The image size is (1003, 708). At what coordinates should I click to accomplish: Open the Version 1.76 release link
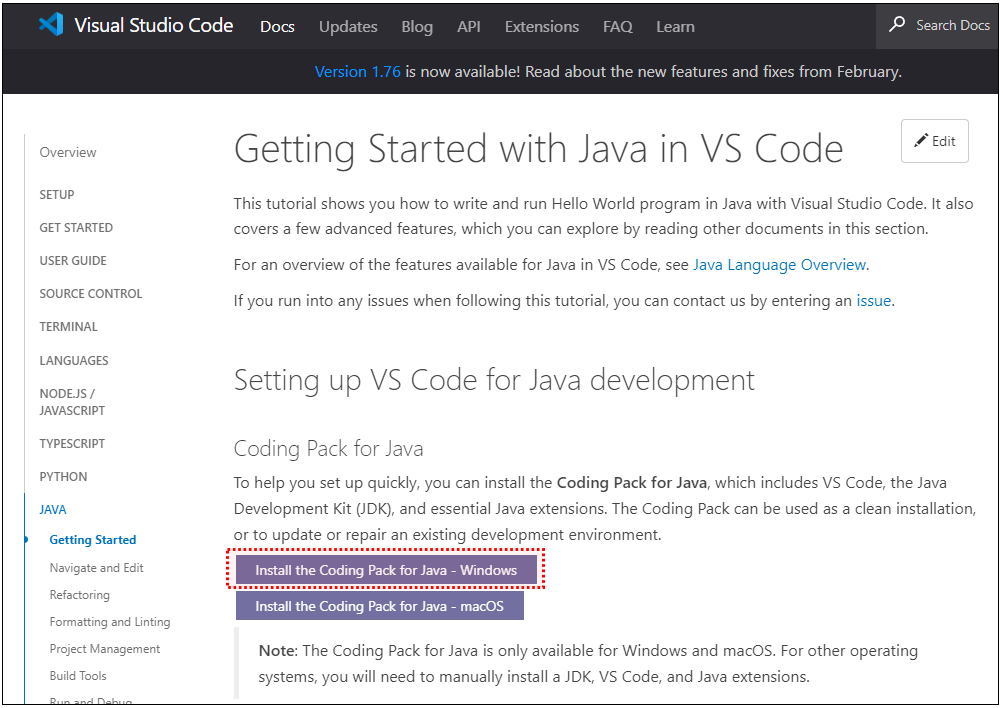357,72
